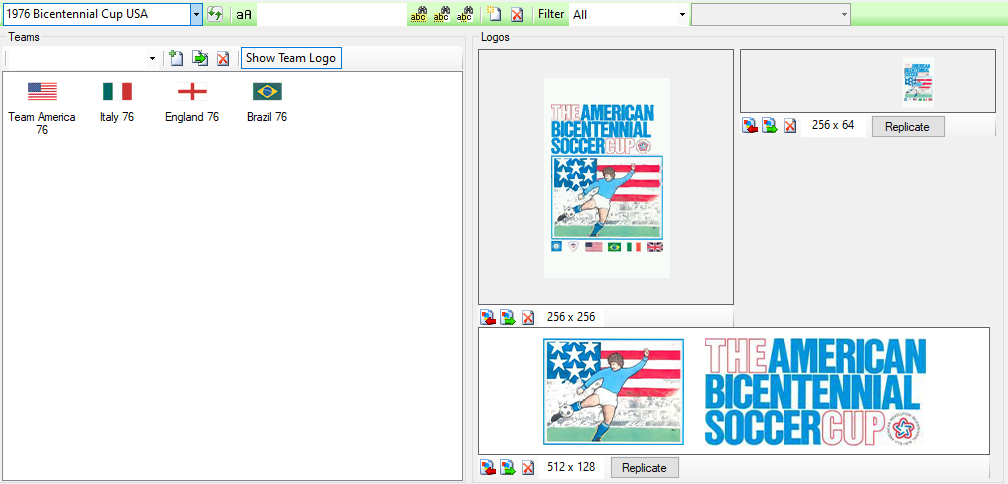Open the Filter All dropdown

tap(681, 14)
